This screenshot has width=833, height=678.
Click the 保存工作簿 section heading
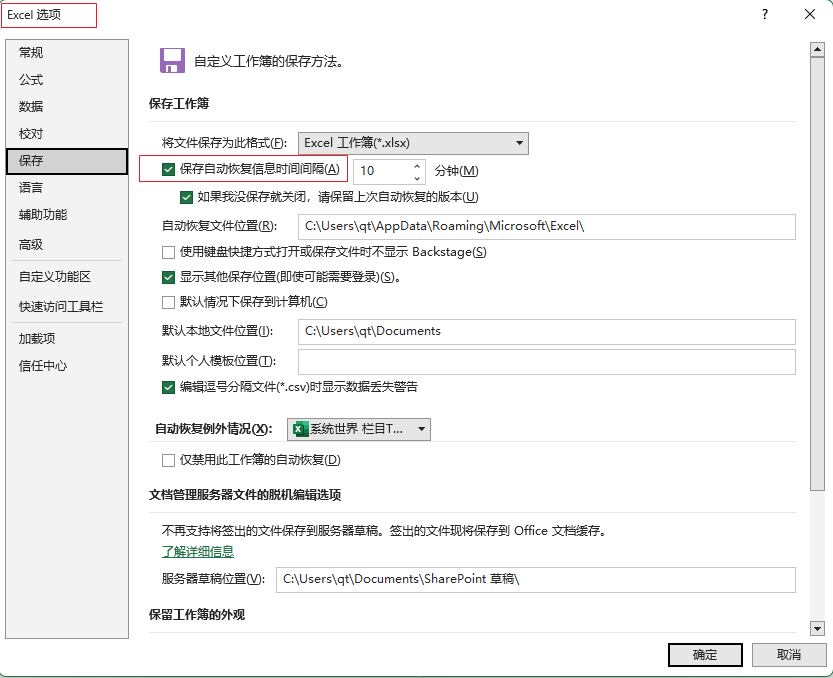tap(179, 104)
